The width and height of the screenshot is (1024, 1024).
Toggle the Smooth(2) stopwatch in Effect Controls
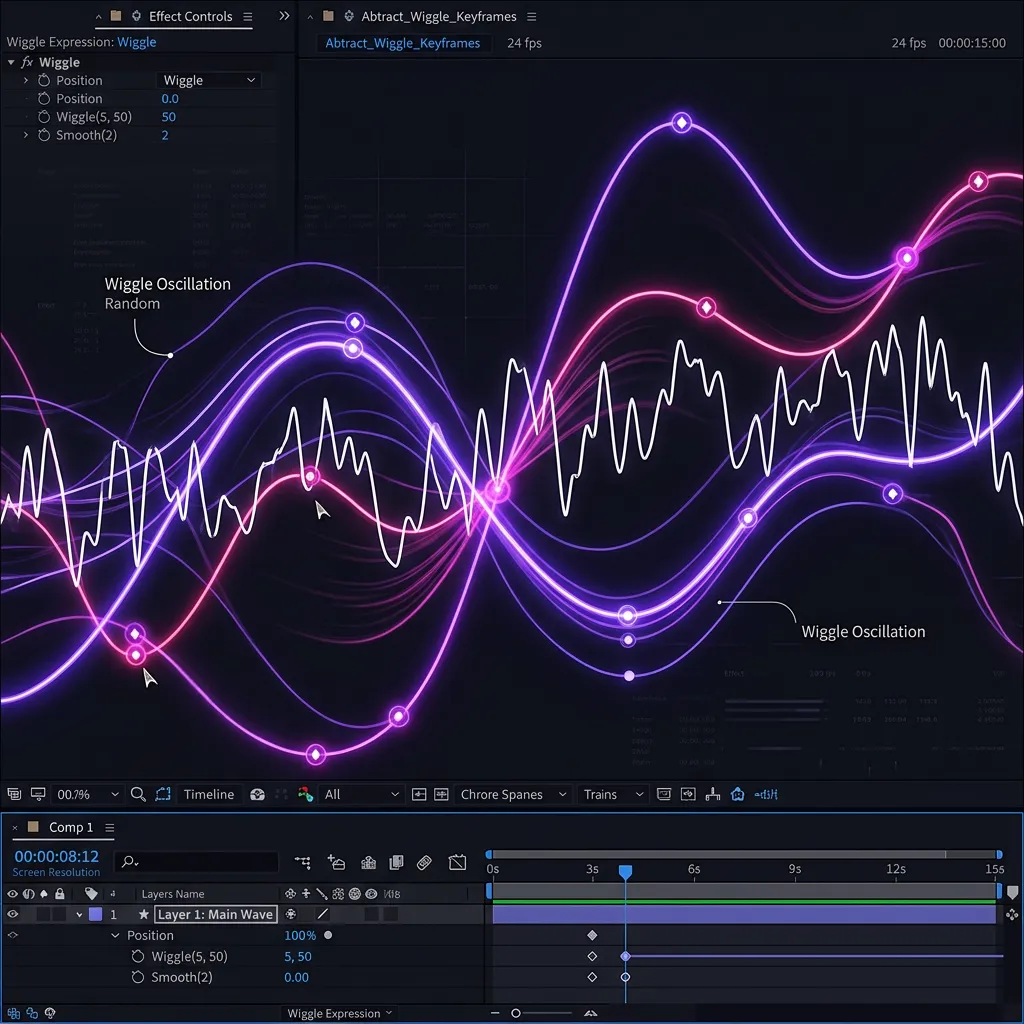coord(44,135)
